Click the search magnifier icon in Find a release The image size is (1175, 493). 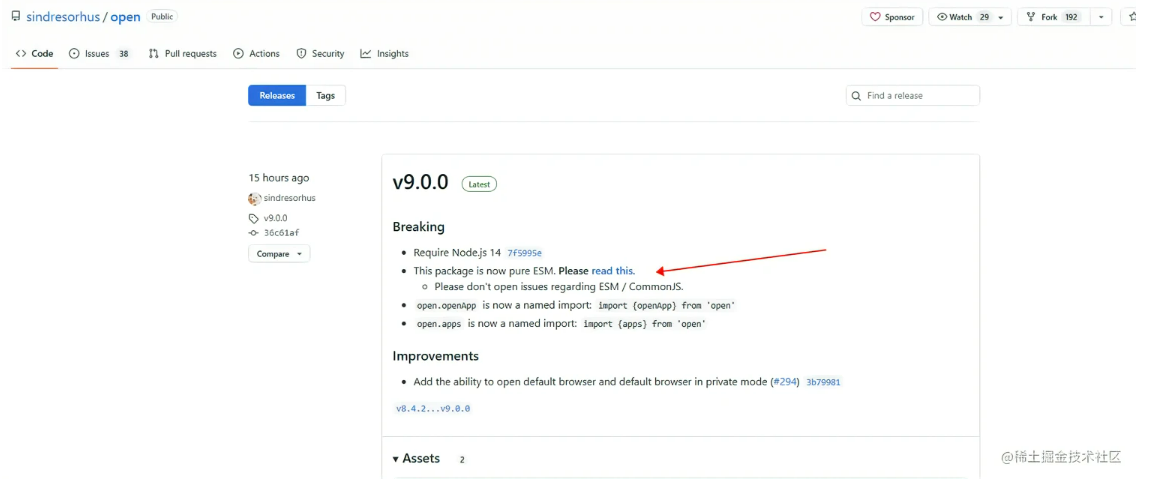coord(857,96)
